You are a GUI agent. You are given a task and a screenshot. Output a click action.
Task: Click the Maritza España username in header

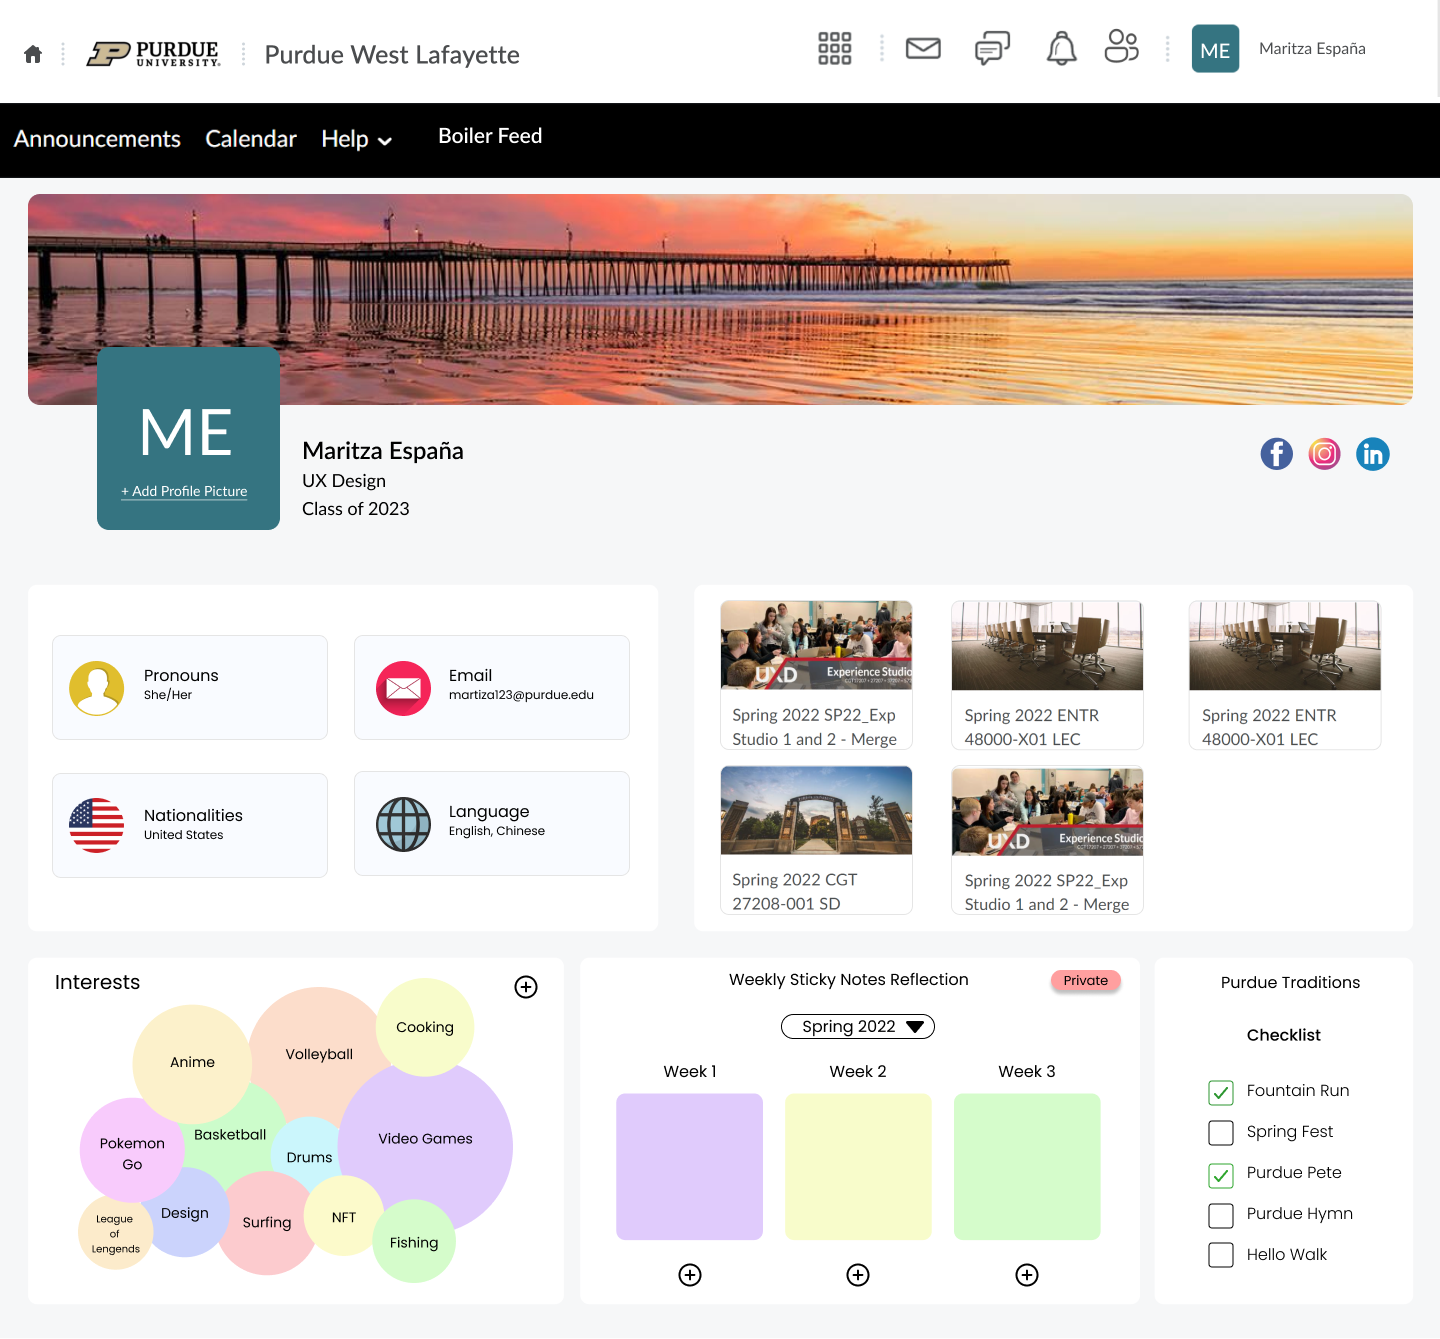(x=1312, y=48)
